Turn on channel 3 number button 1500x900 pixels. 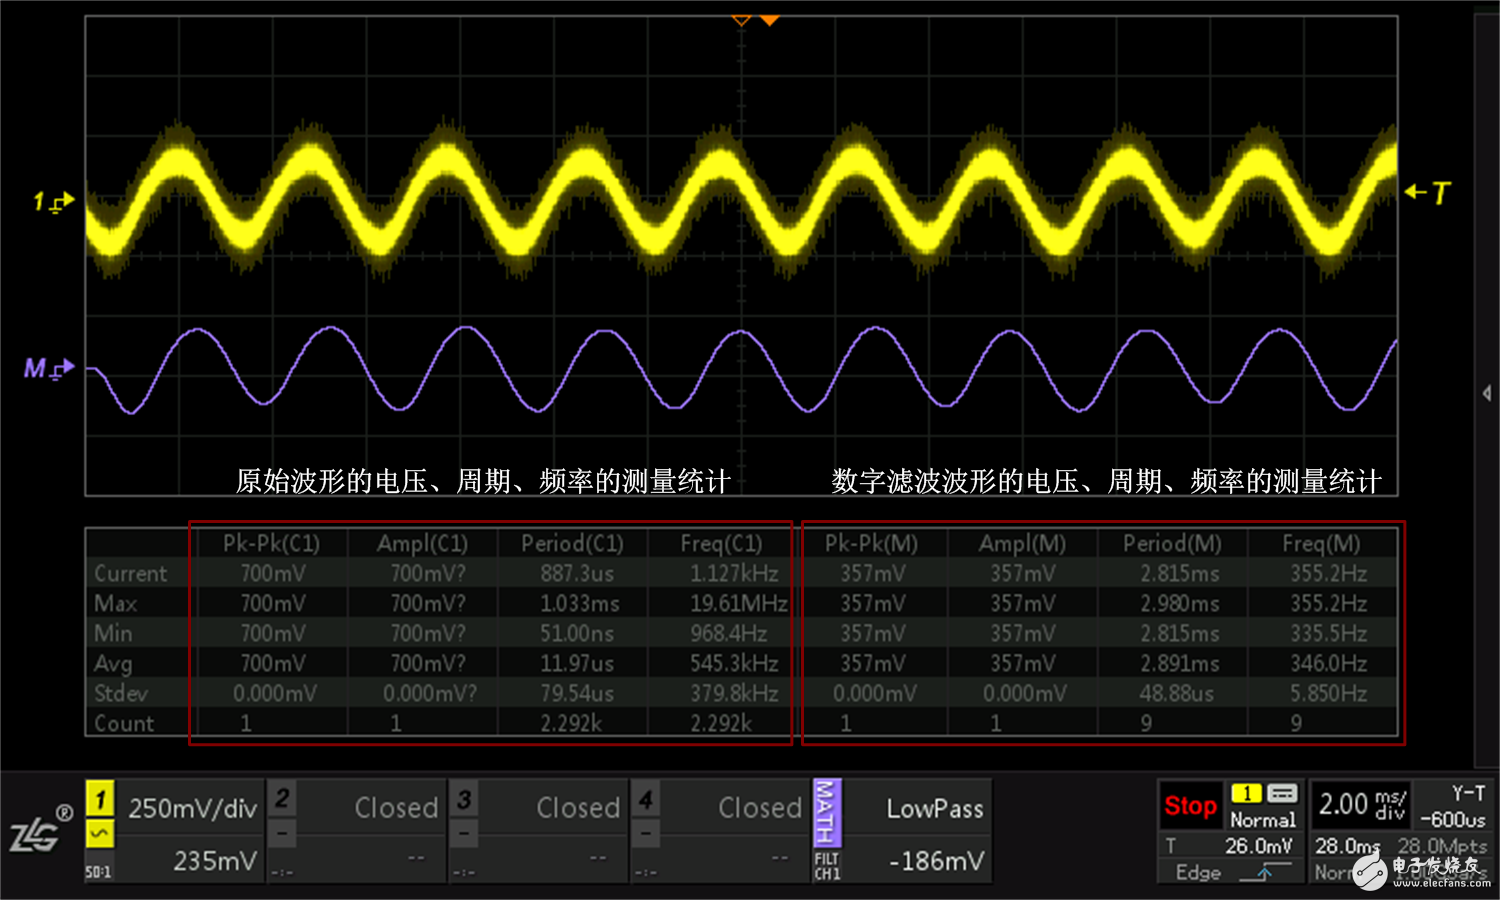[464, 799]
